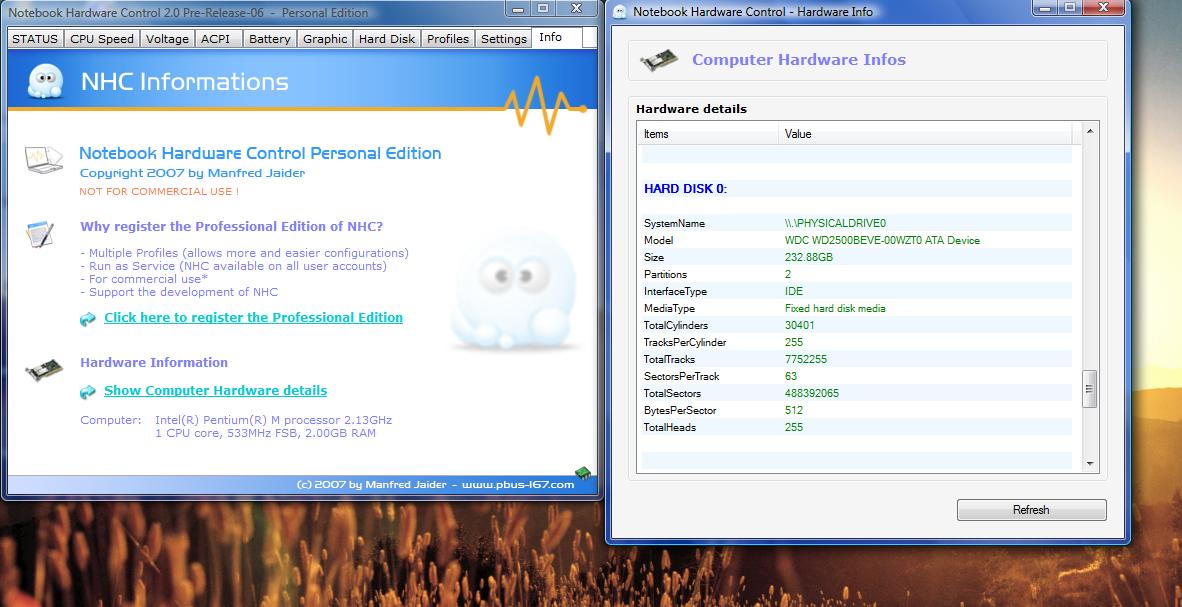This screenshot has width=1182, height=607.
Task: Click the BytesPerSector 512 value
Action: pyautogui.click(x=794, y=410)
